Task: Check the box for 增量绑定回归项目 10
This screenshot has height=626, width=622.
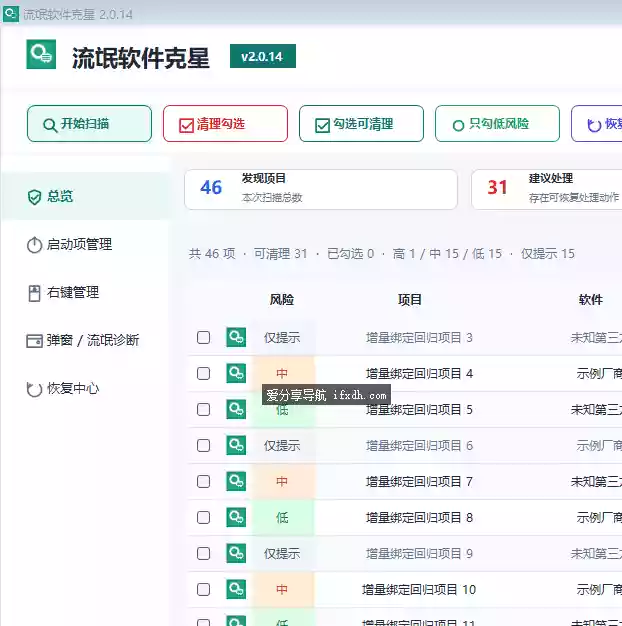Action: [x=204, y=589]
